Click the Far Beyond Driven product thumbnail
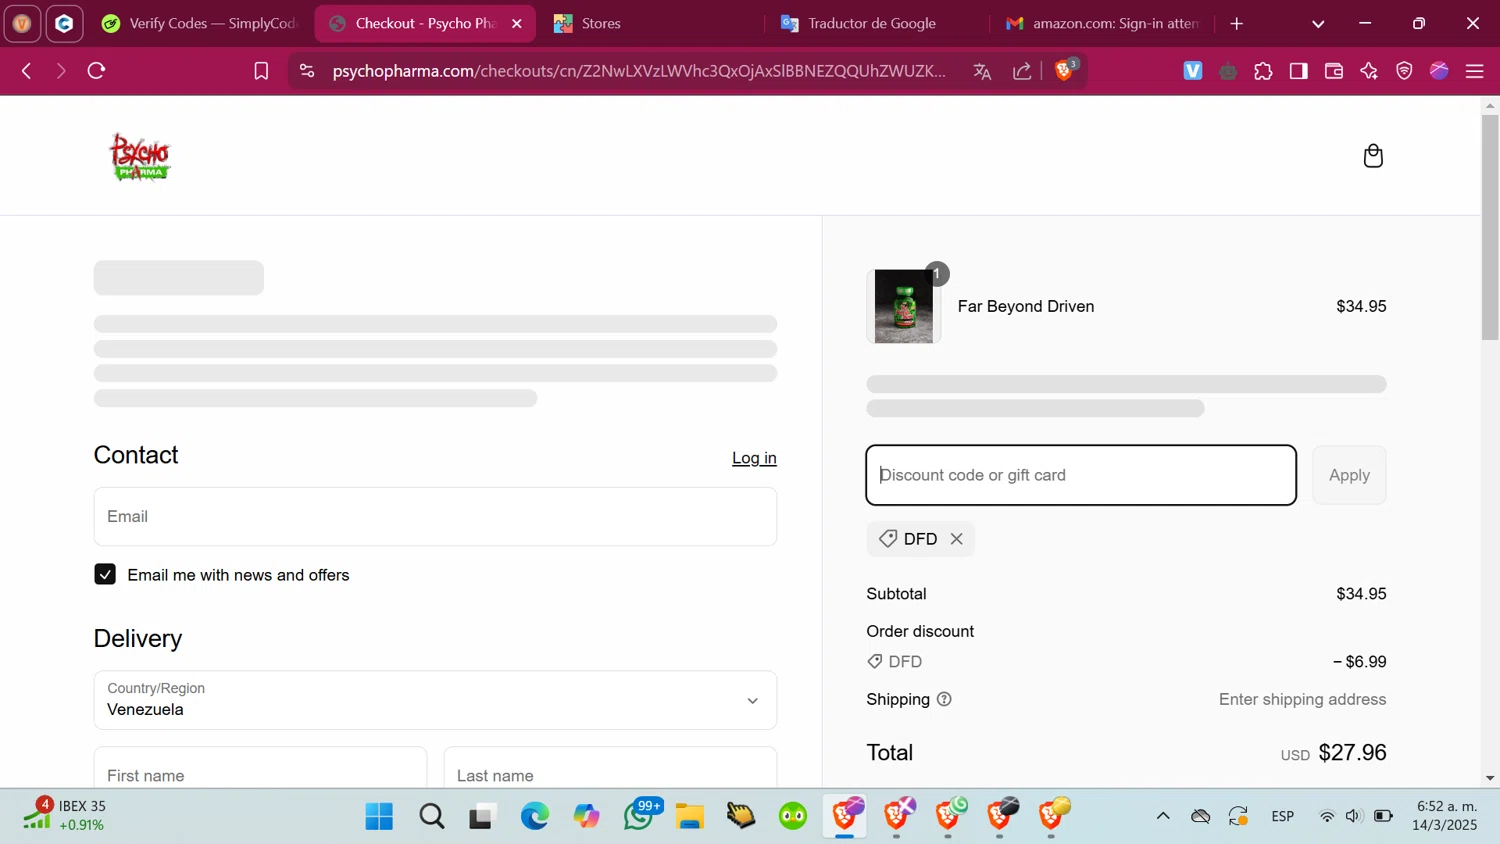The width and height of the screenshot is (1500, 844). click(x=904, y=306)
